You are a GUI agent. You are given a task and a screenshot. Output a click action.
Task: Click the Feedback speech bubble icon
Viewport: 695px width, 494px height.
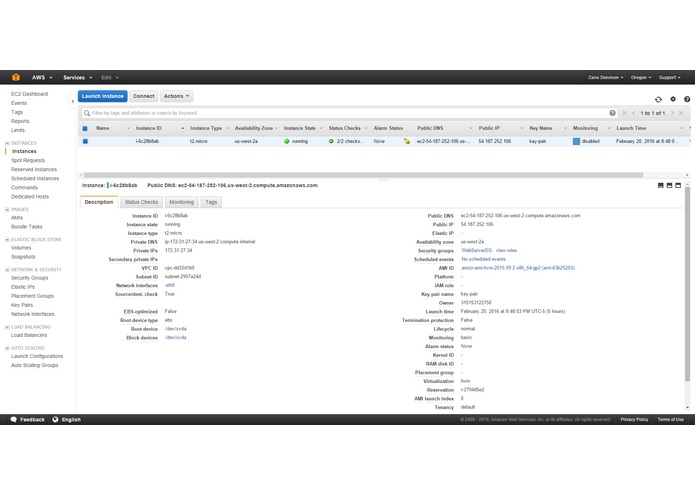tap(14, 419)
